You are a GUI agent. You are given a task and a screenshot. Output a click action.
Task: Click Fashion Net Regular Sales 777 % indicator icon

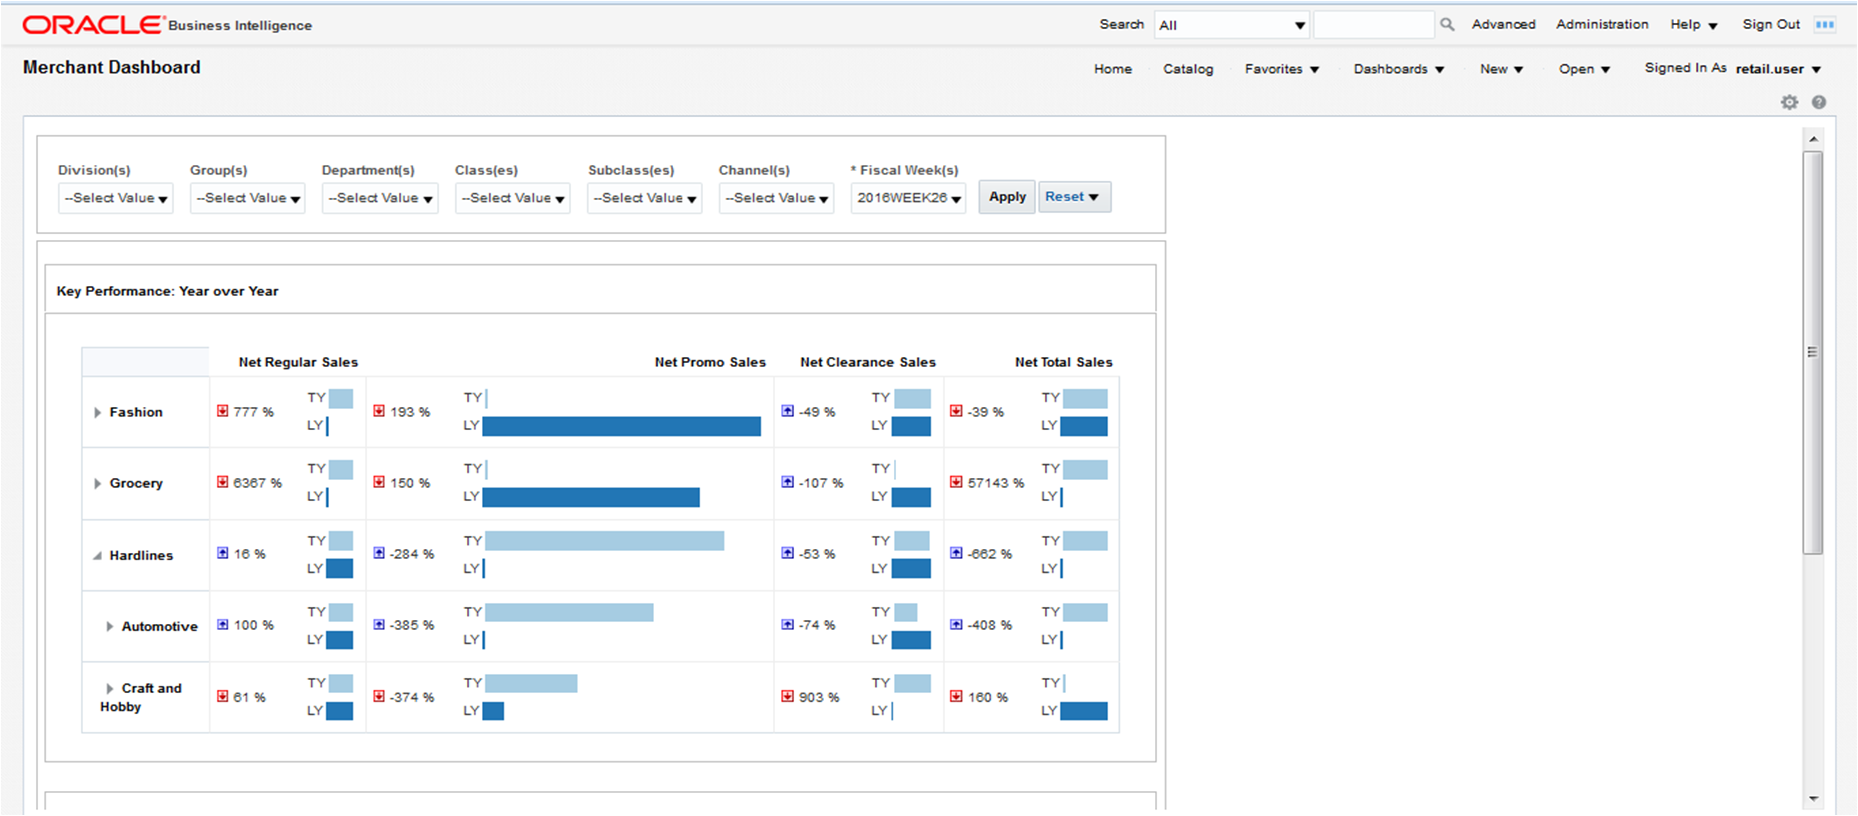pos(223,411)
